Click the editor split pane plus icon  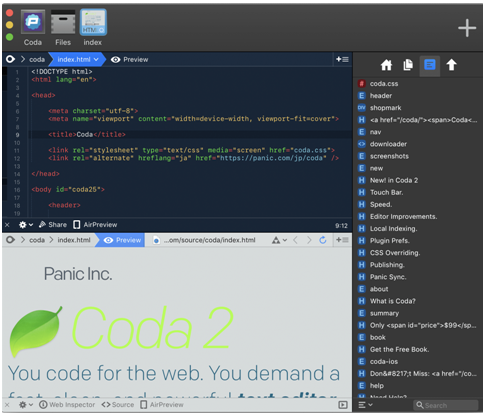(342, 59)
